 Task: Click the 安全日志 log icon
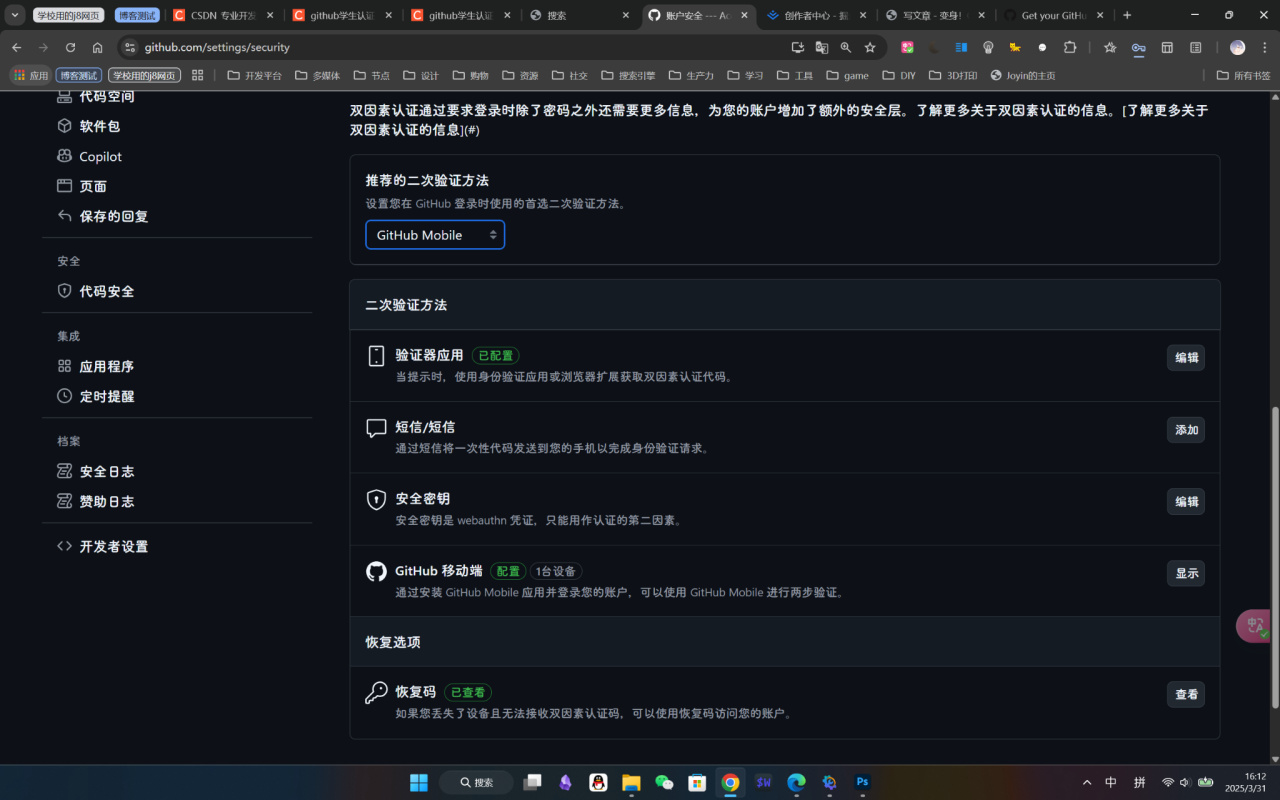(64, 471)
